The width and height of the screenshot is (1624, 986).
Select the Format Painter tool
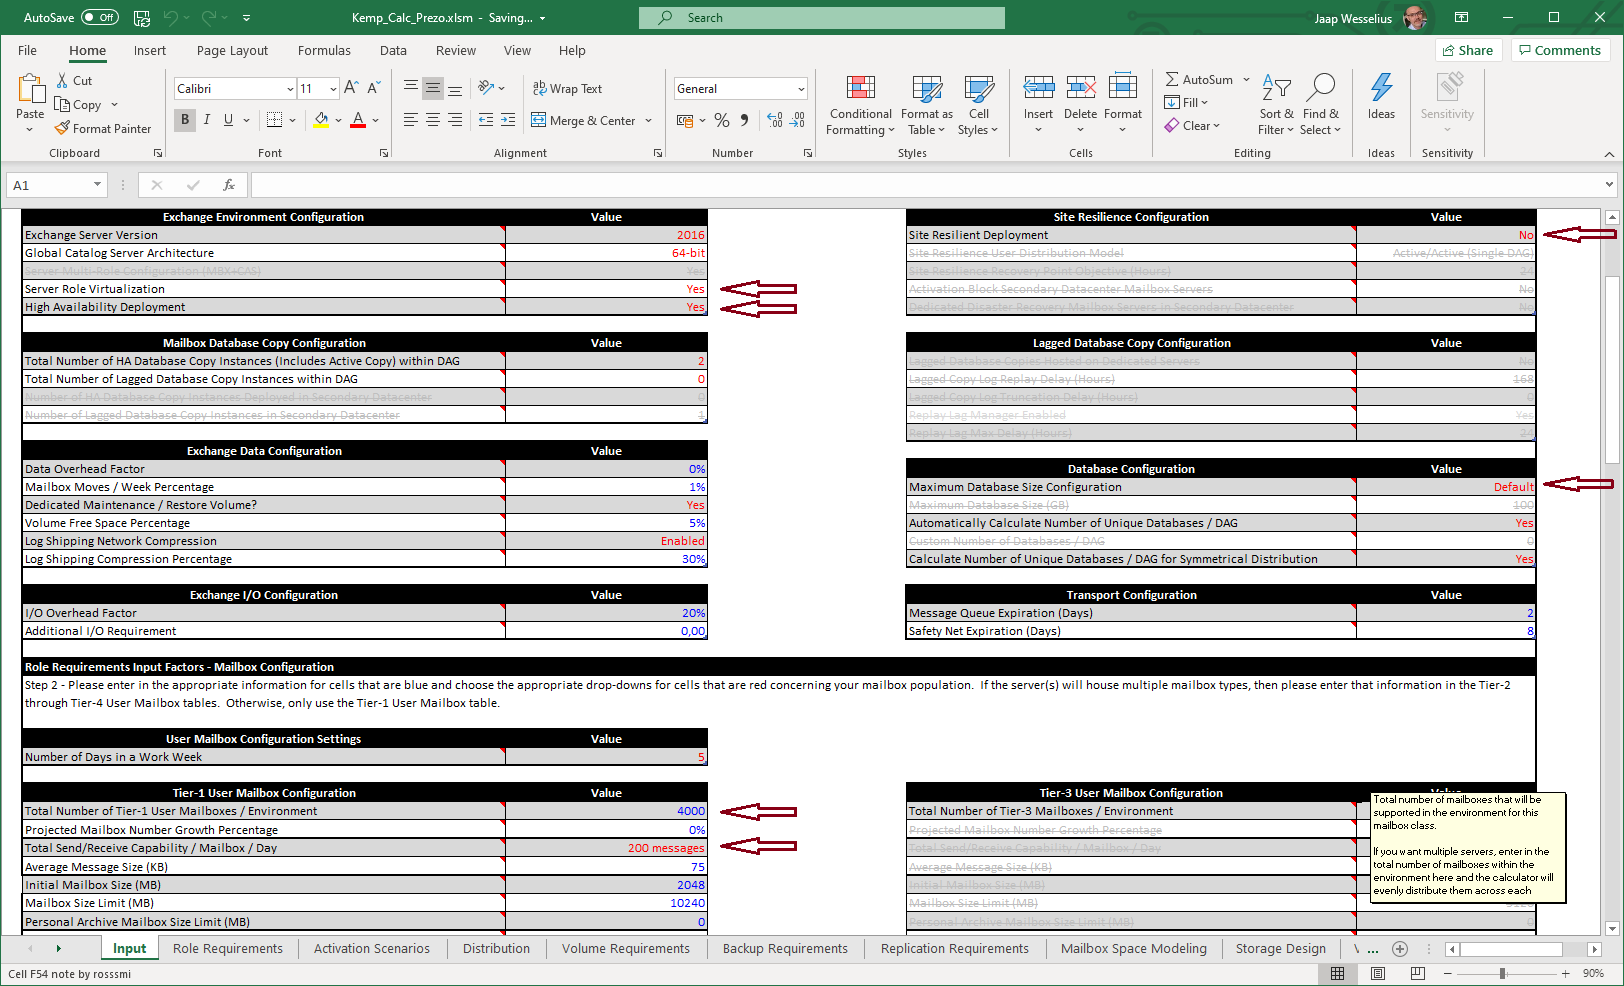click(103, 128)
